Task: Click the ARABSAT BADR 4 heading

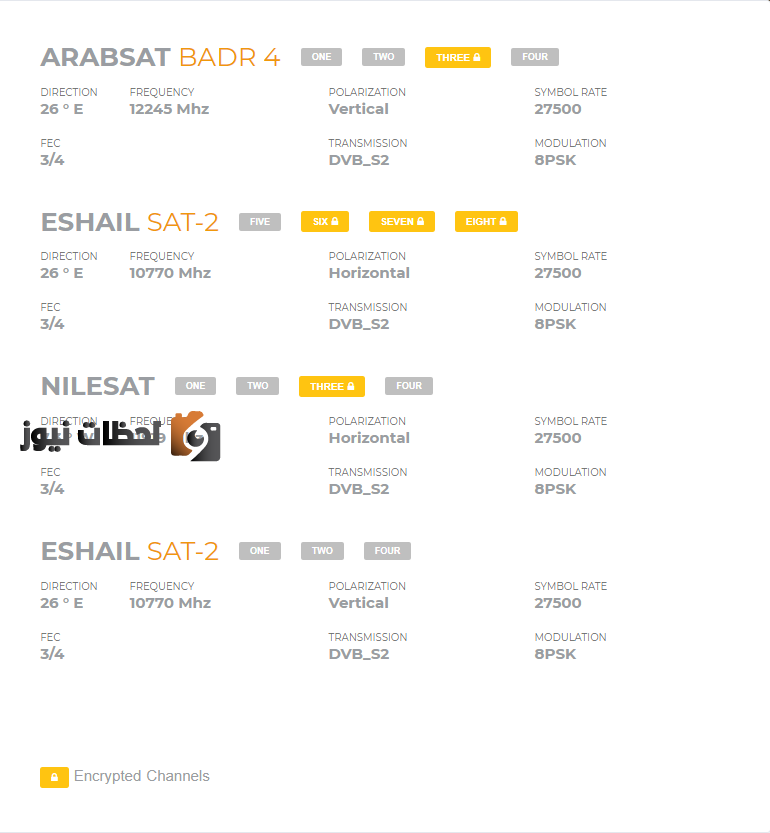Action: click(160, 57)
